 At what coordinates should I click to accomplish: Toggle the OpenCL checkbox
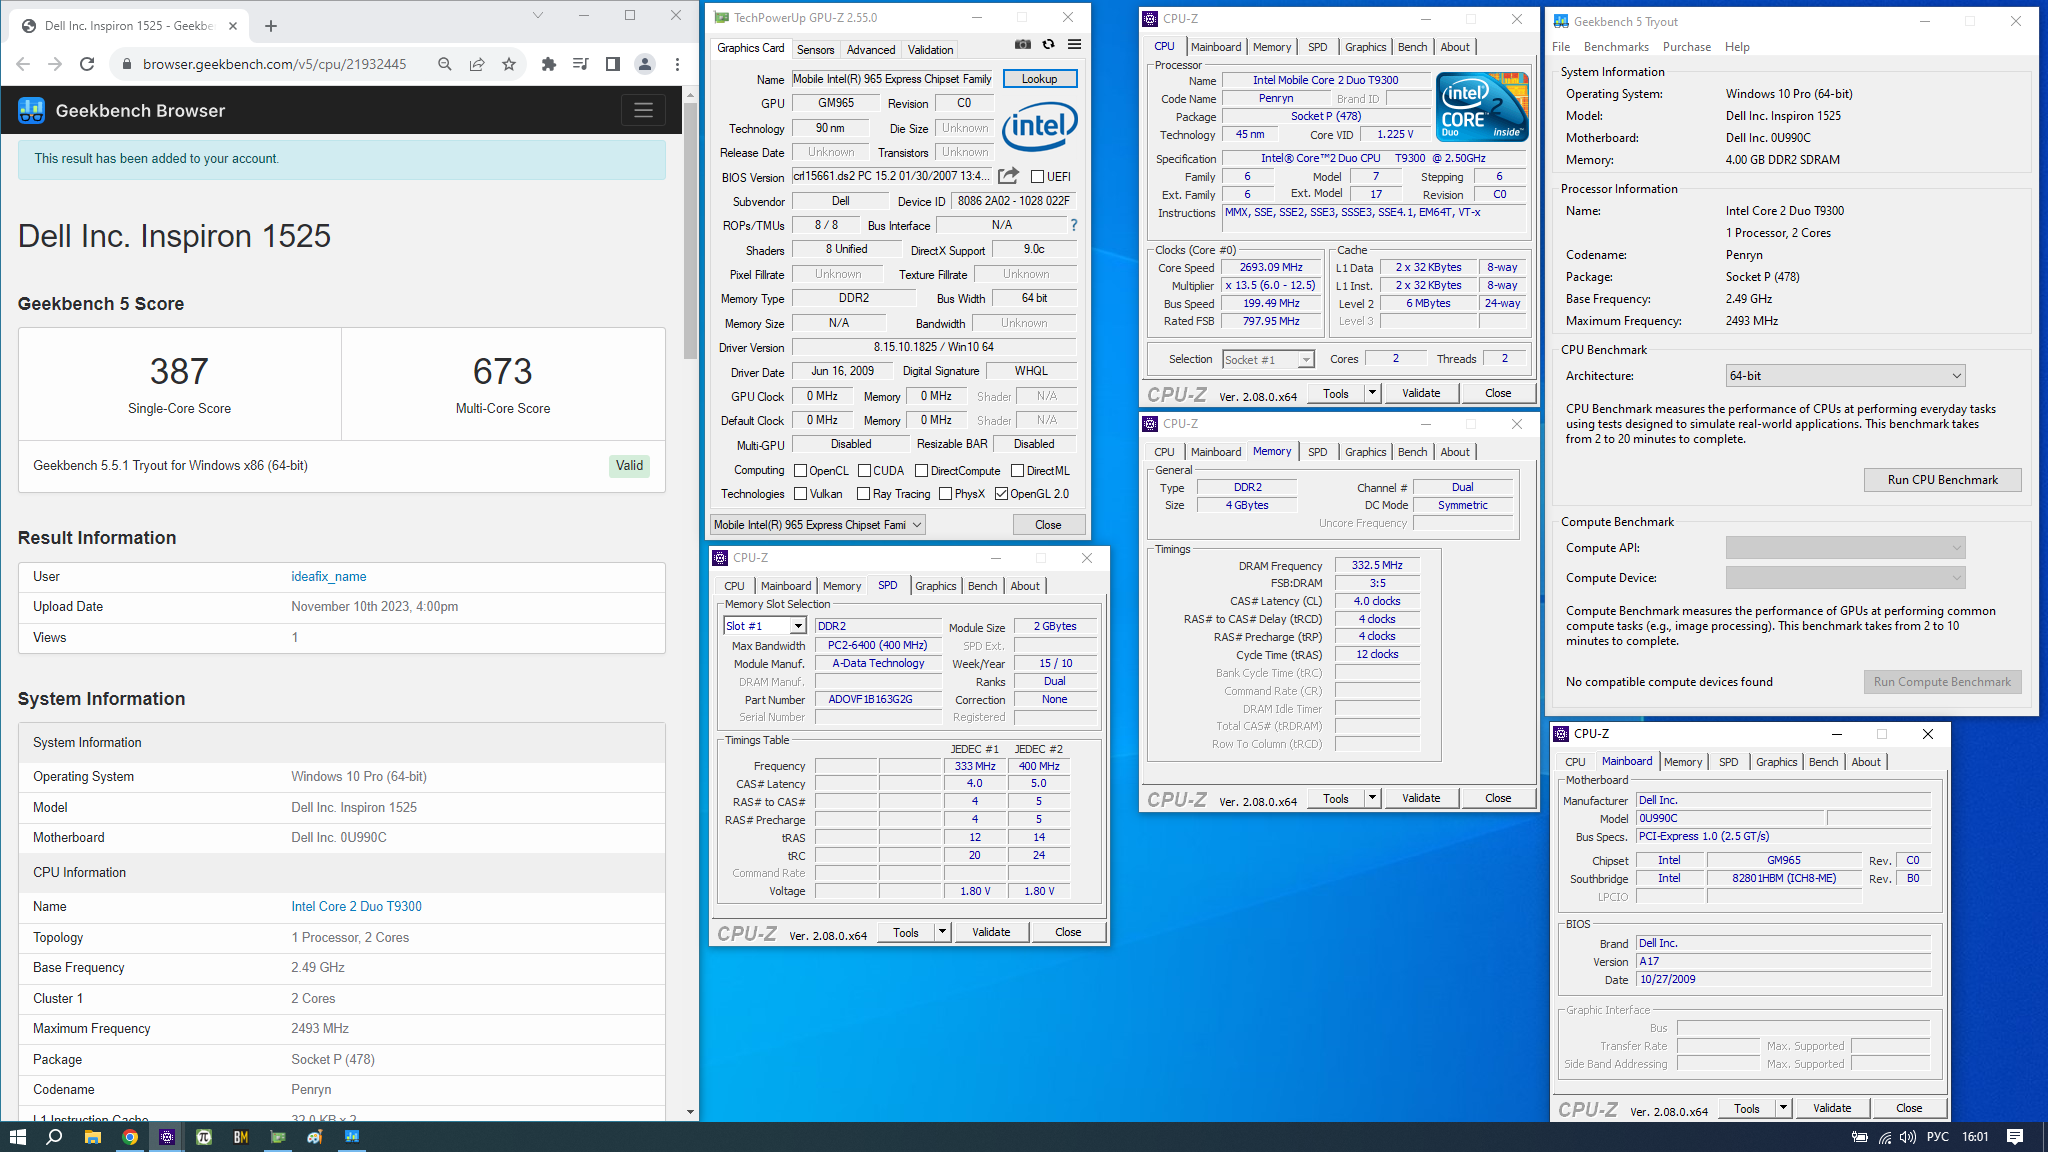800,471
